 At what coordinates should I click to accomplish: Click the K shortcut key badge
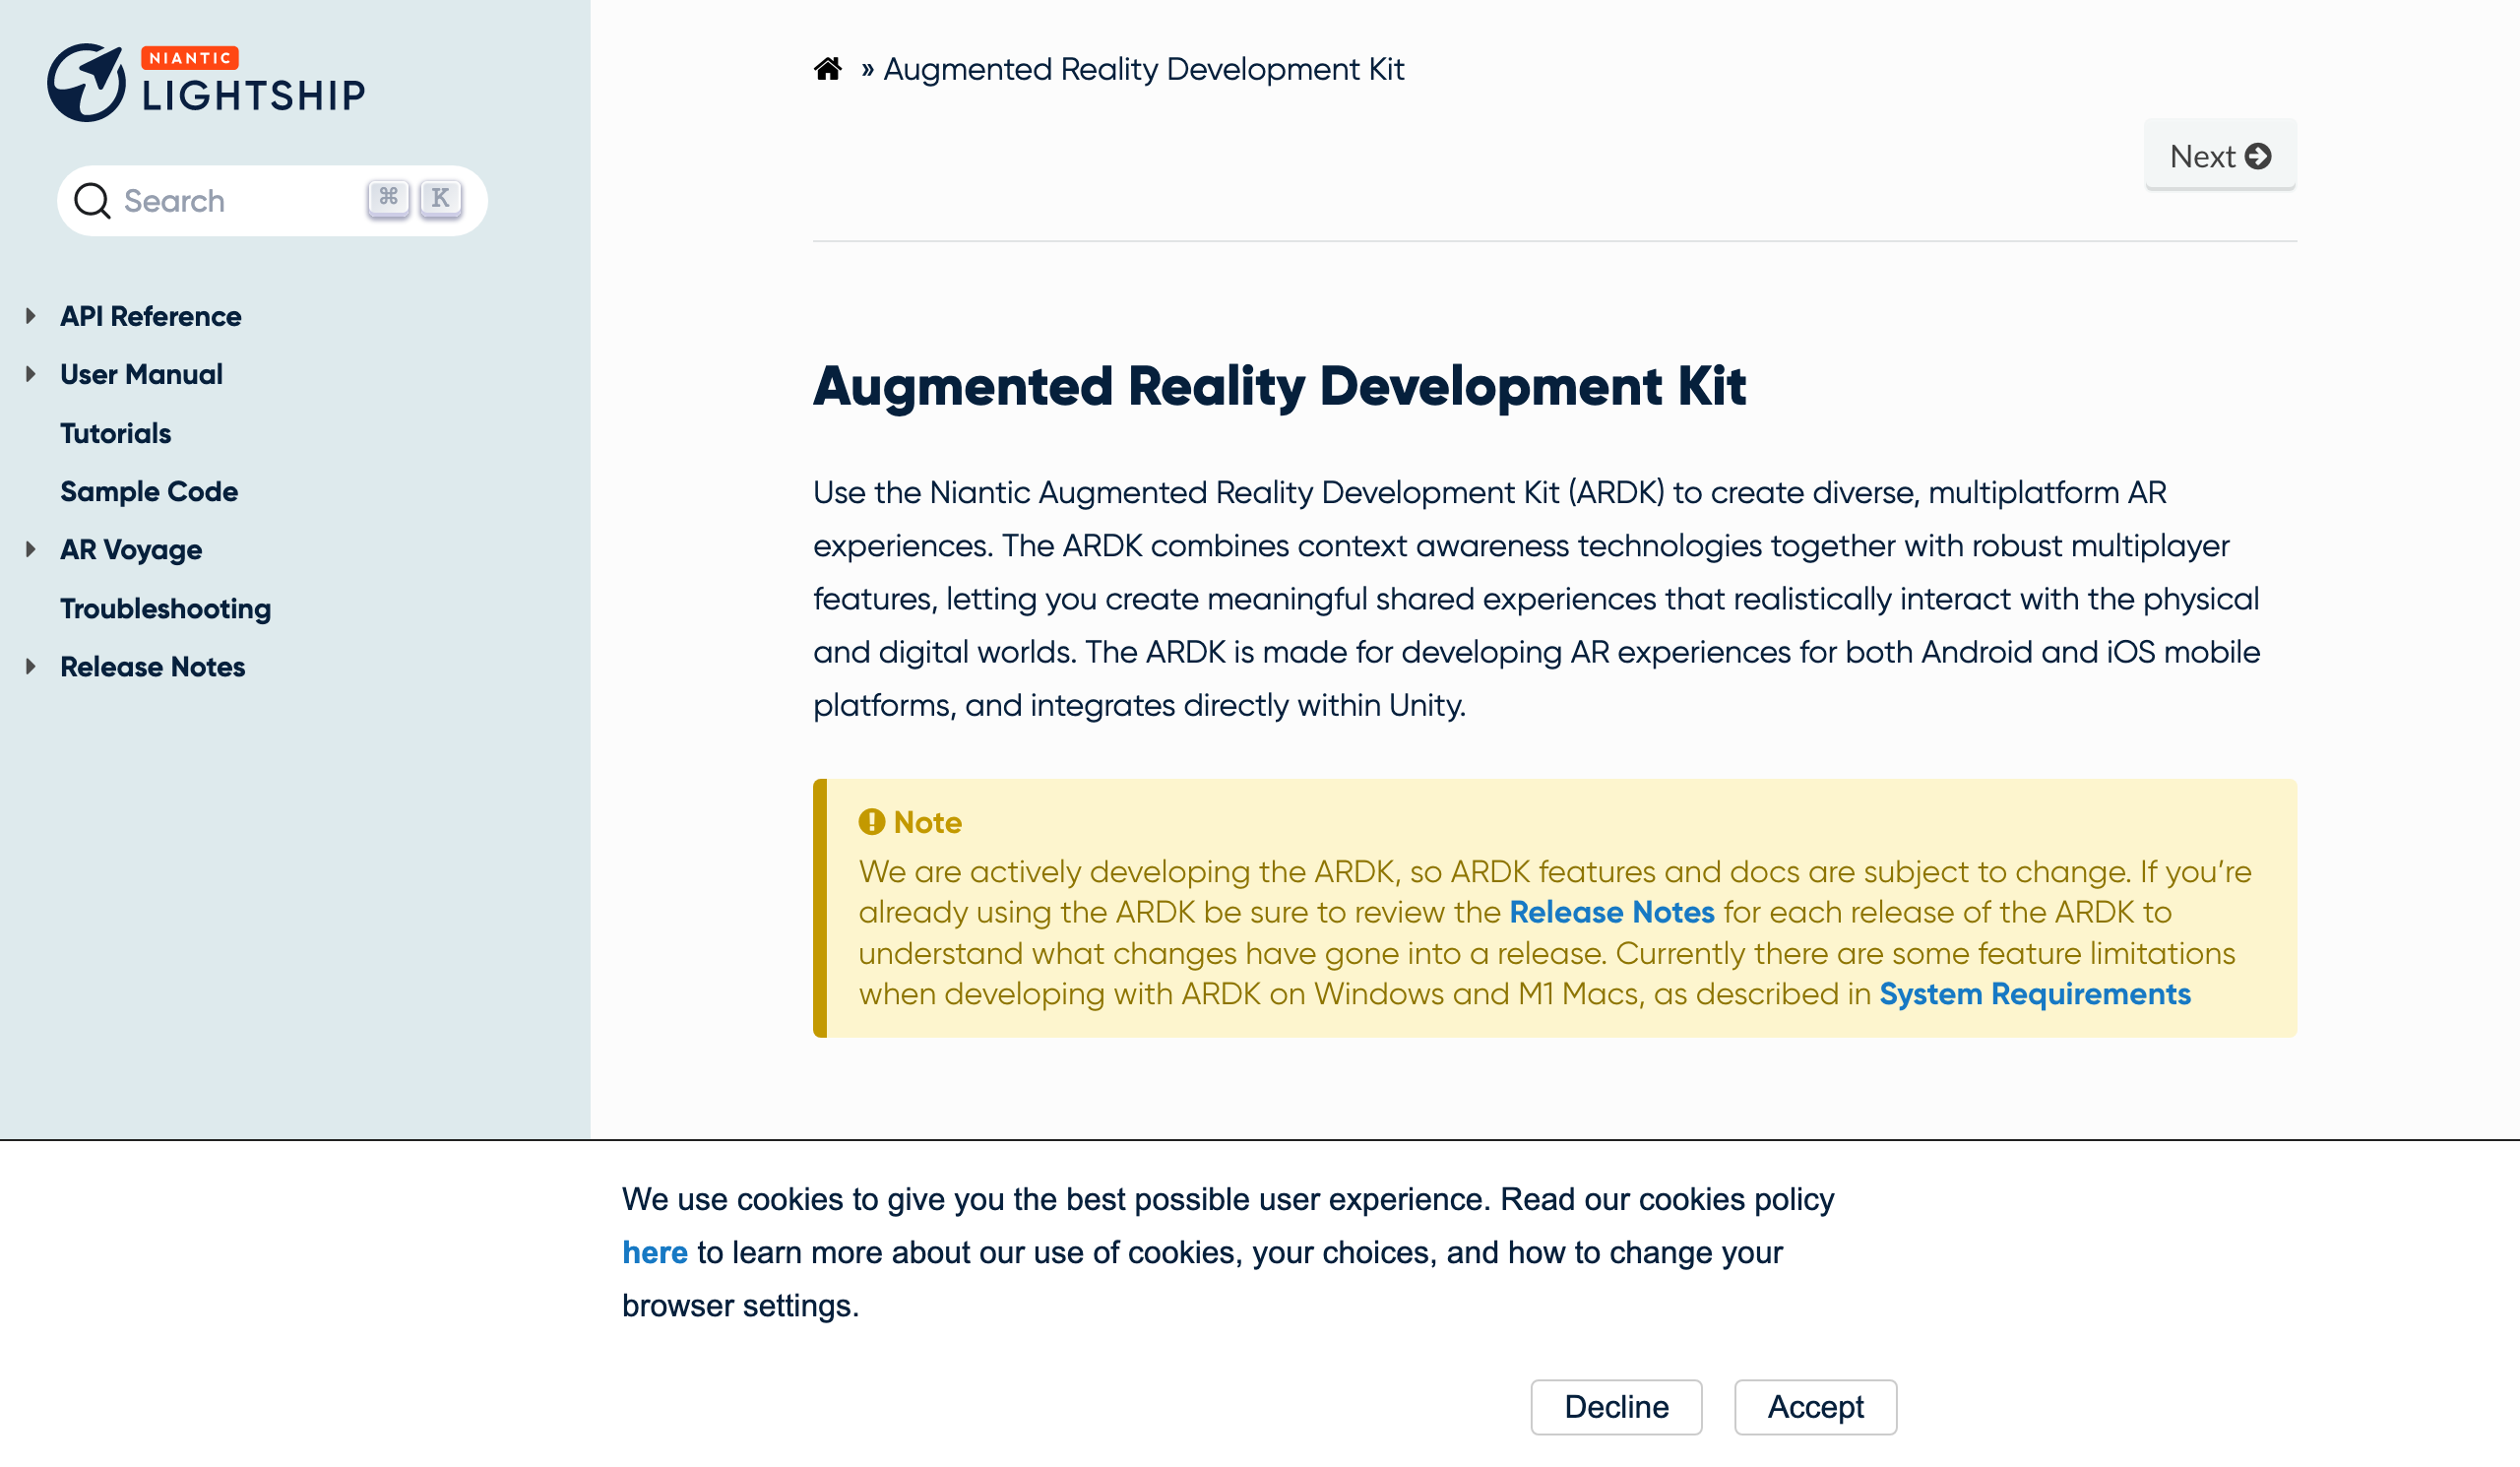(440, 198)
